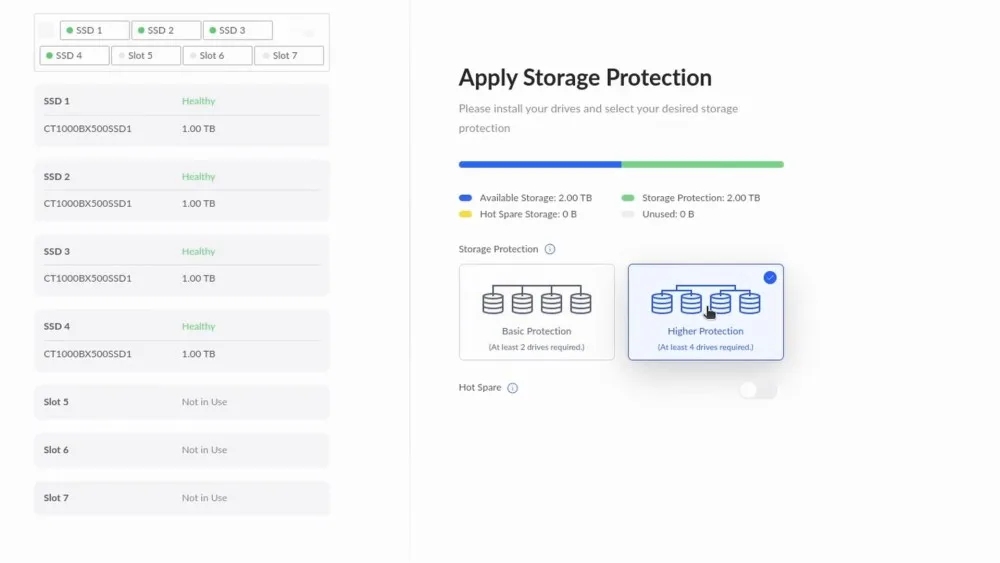
Task: Click the Basic Protection drives icon
Action: tap(536, 300)
